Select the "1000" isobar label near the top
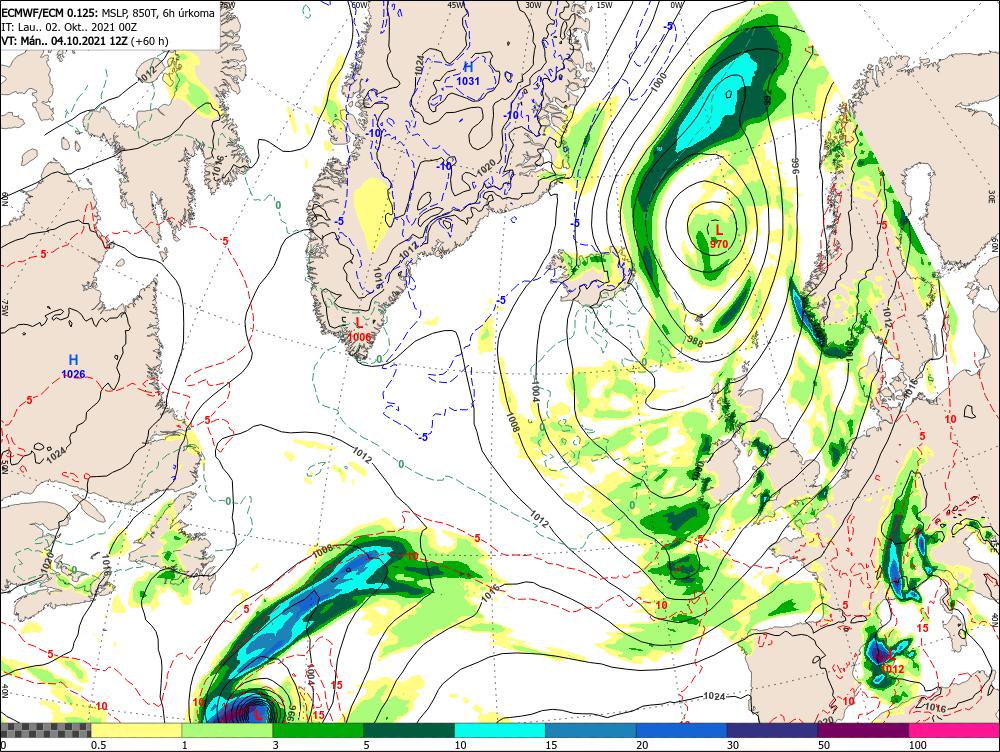The width and height of the screenshot is (1000, 752). [659, 84]
